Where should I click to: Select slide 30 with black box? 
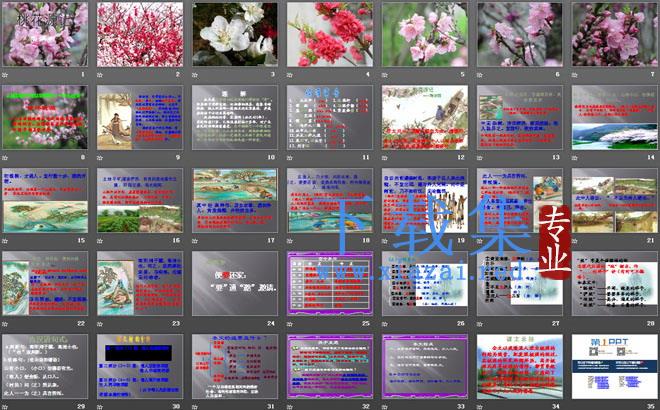140,366
